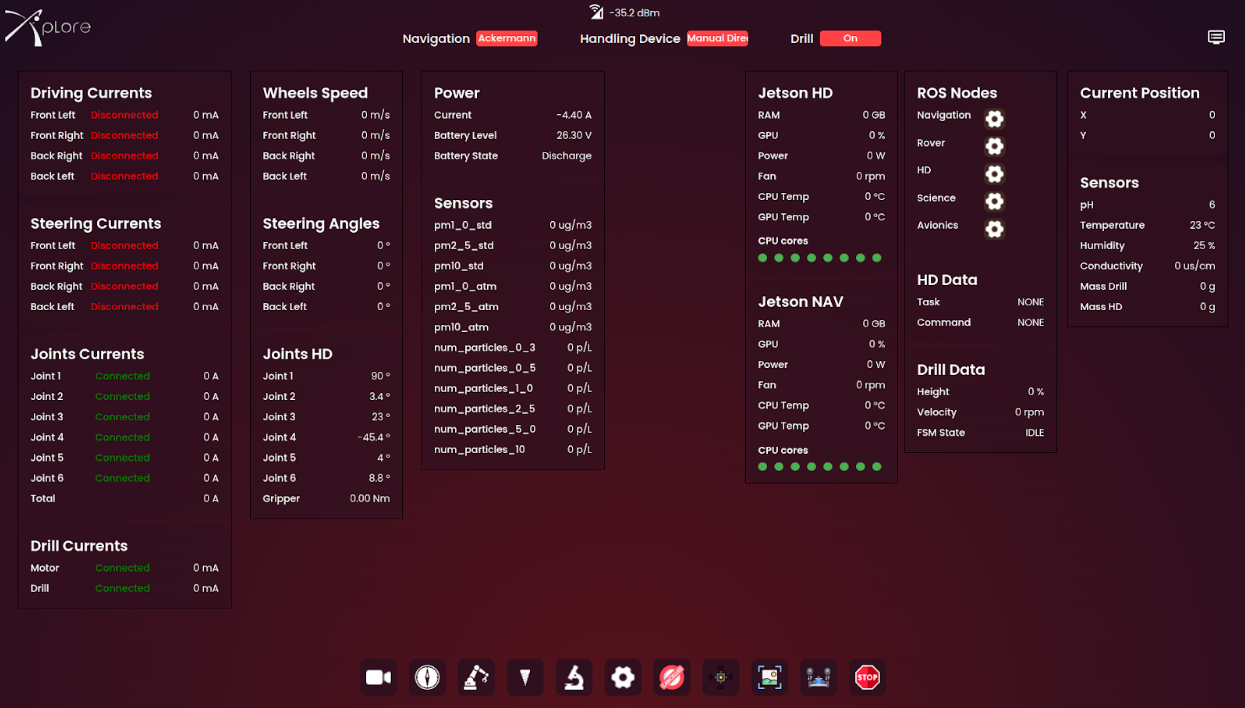This screenshot has height=708, width=1245.
Task: Open the Handling Device Manual Direct dropdown
Action: [x=717, y=39]
